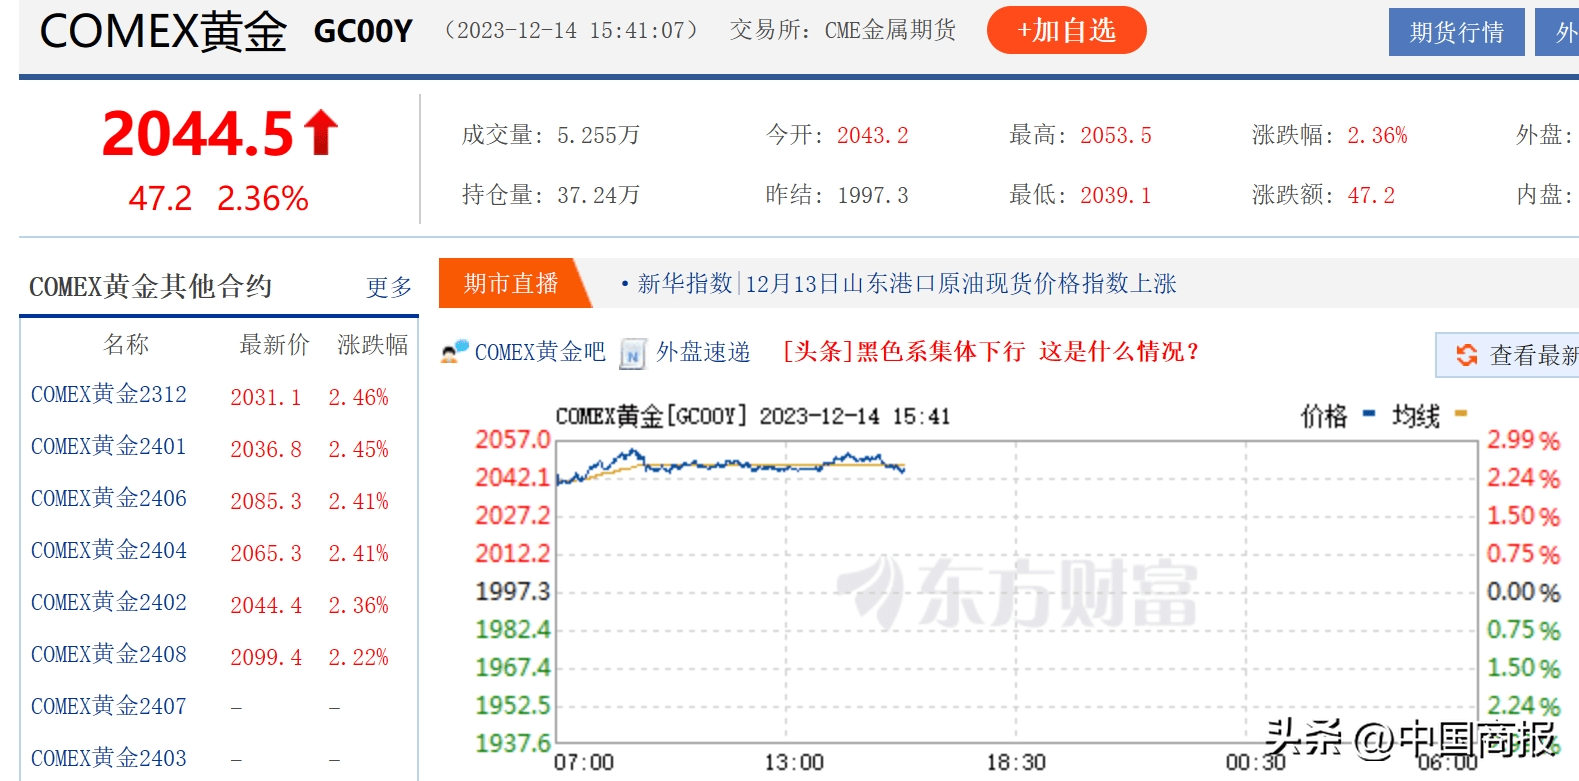
Task: Click the 07:00 time axis label
Action: (584, 763)
